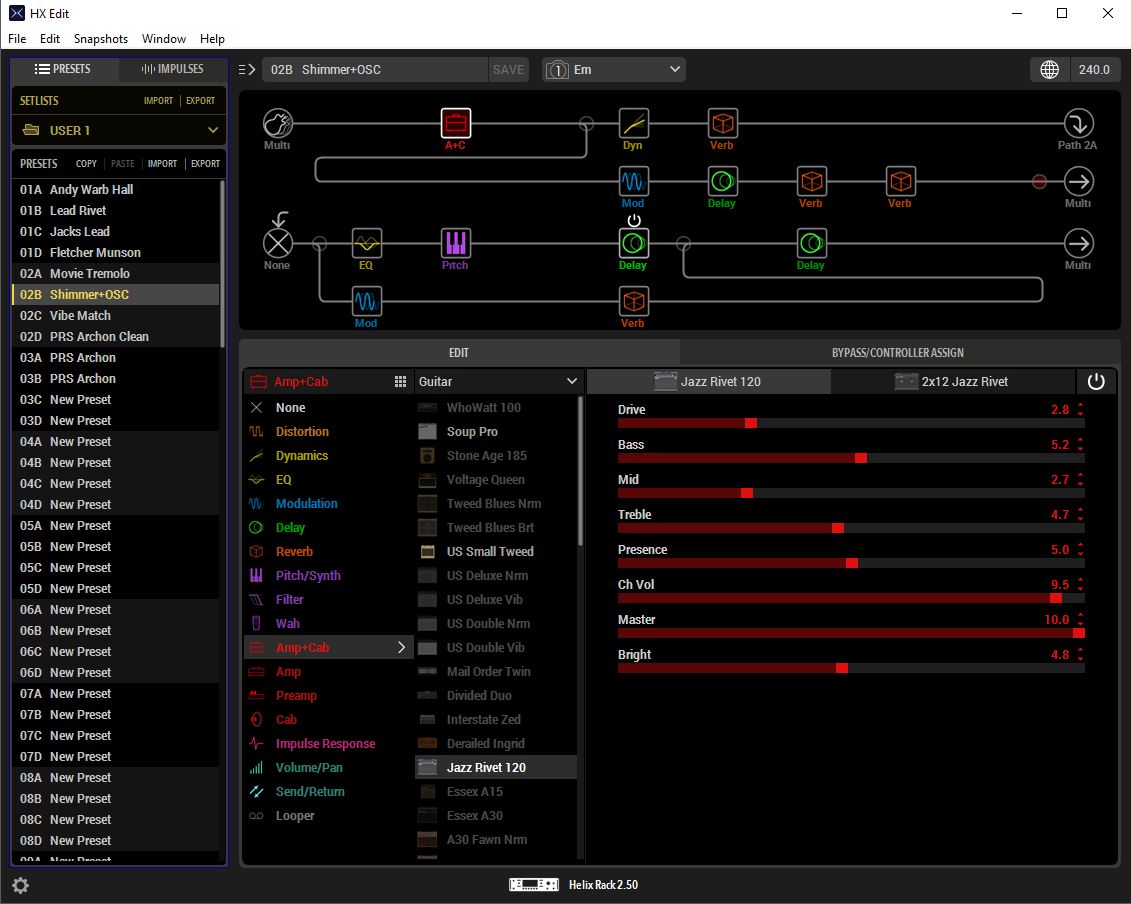
Task: Click the tempo value 240.0
Action: (x=1094, y=69)
